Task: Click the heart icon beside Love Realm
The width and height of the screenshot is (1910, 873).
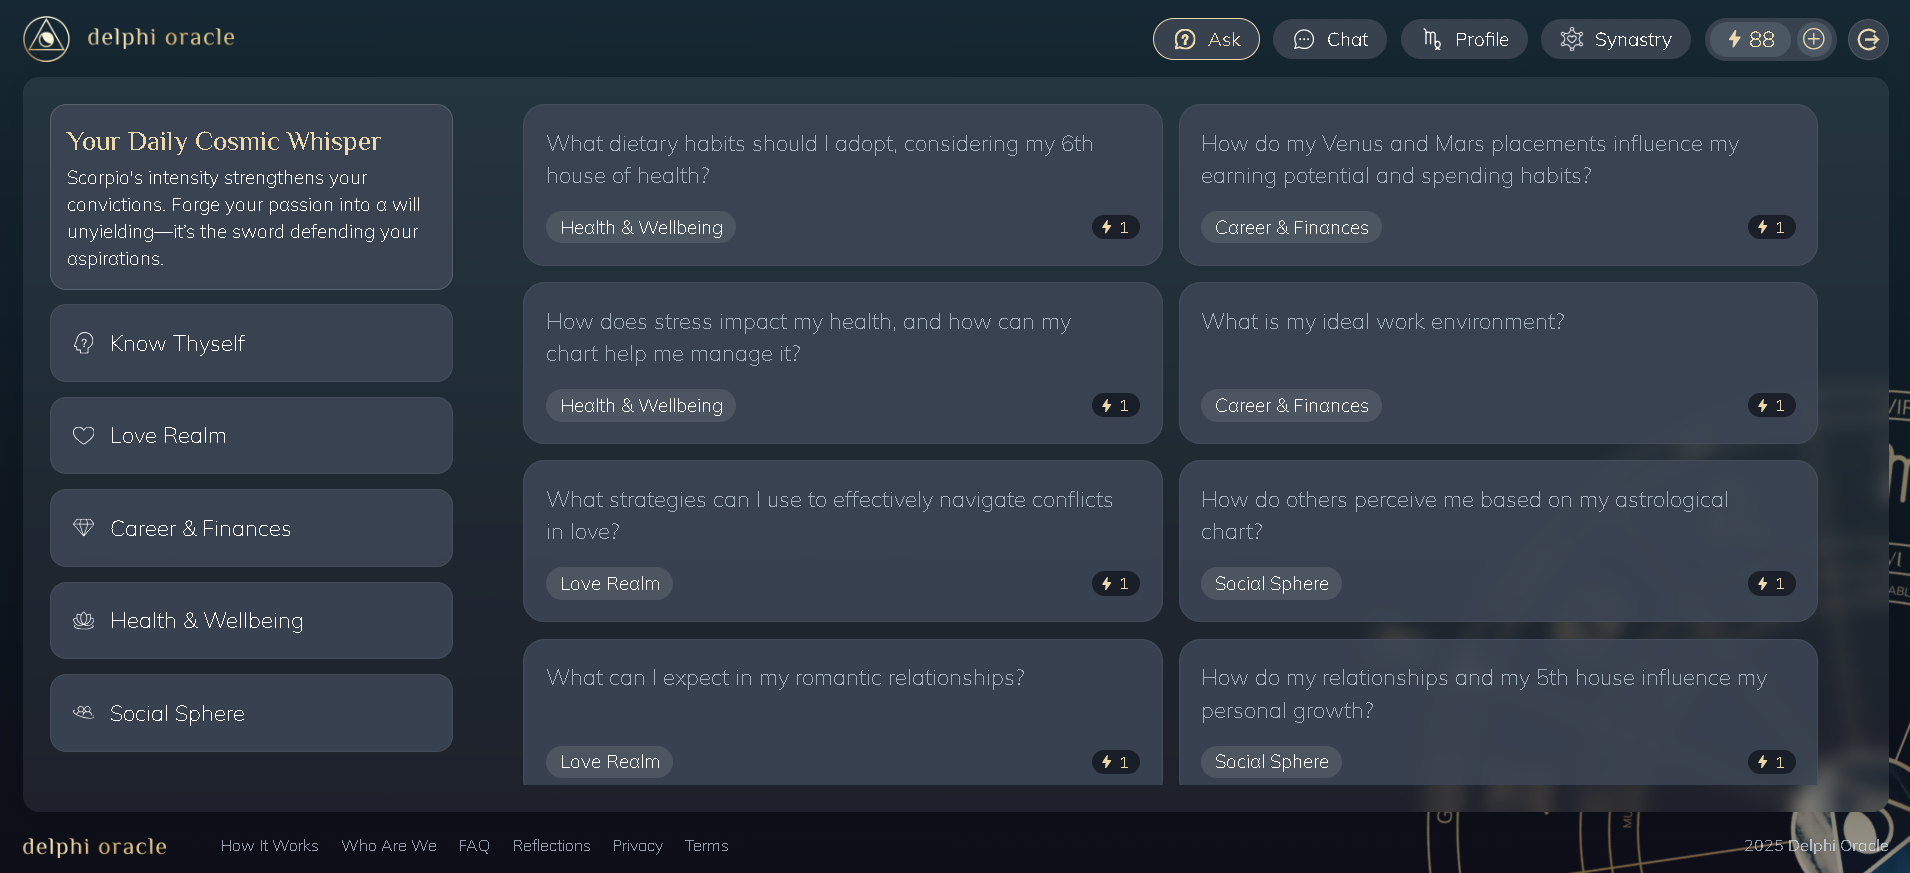Action: (84, 435)
